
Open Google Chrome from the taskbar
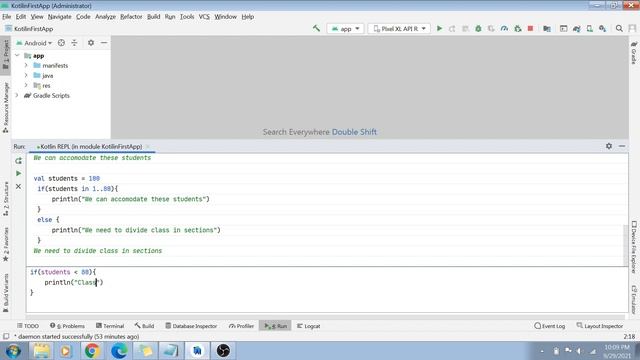[x=92, y=351]
